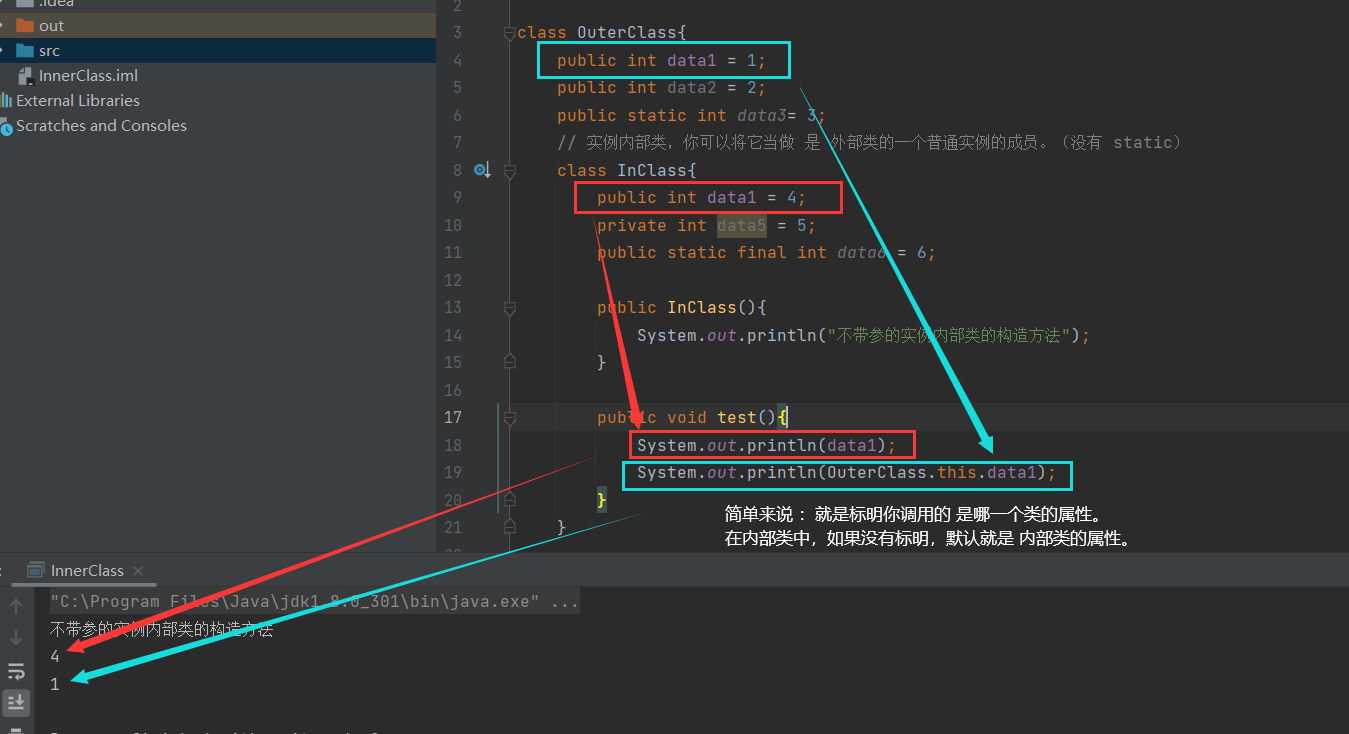Click 'public static final int data6' line
1349x734 pixels.
pyautogui.click(x=766, y=253)
